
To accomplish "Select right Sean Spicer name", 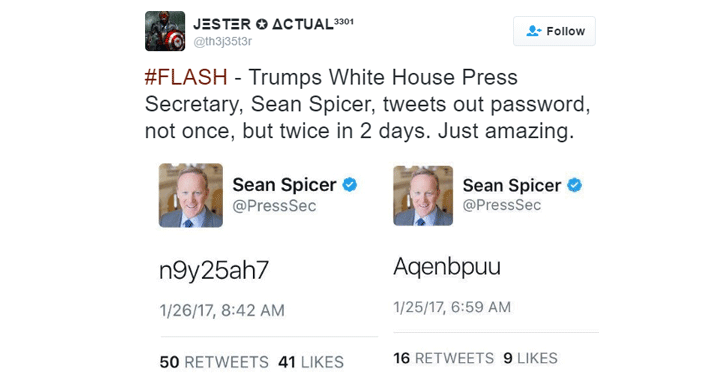I will 512,185.
